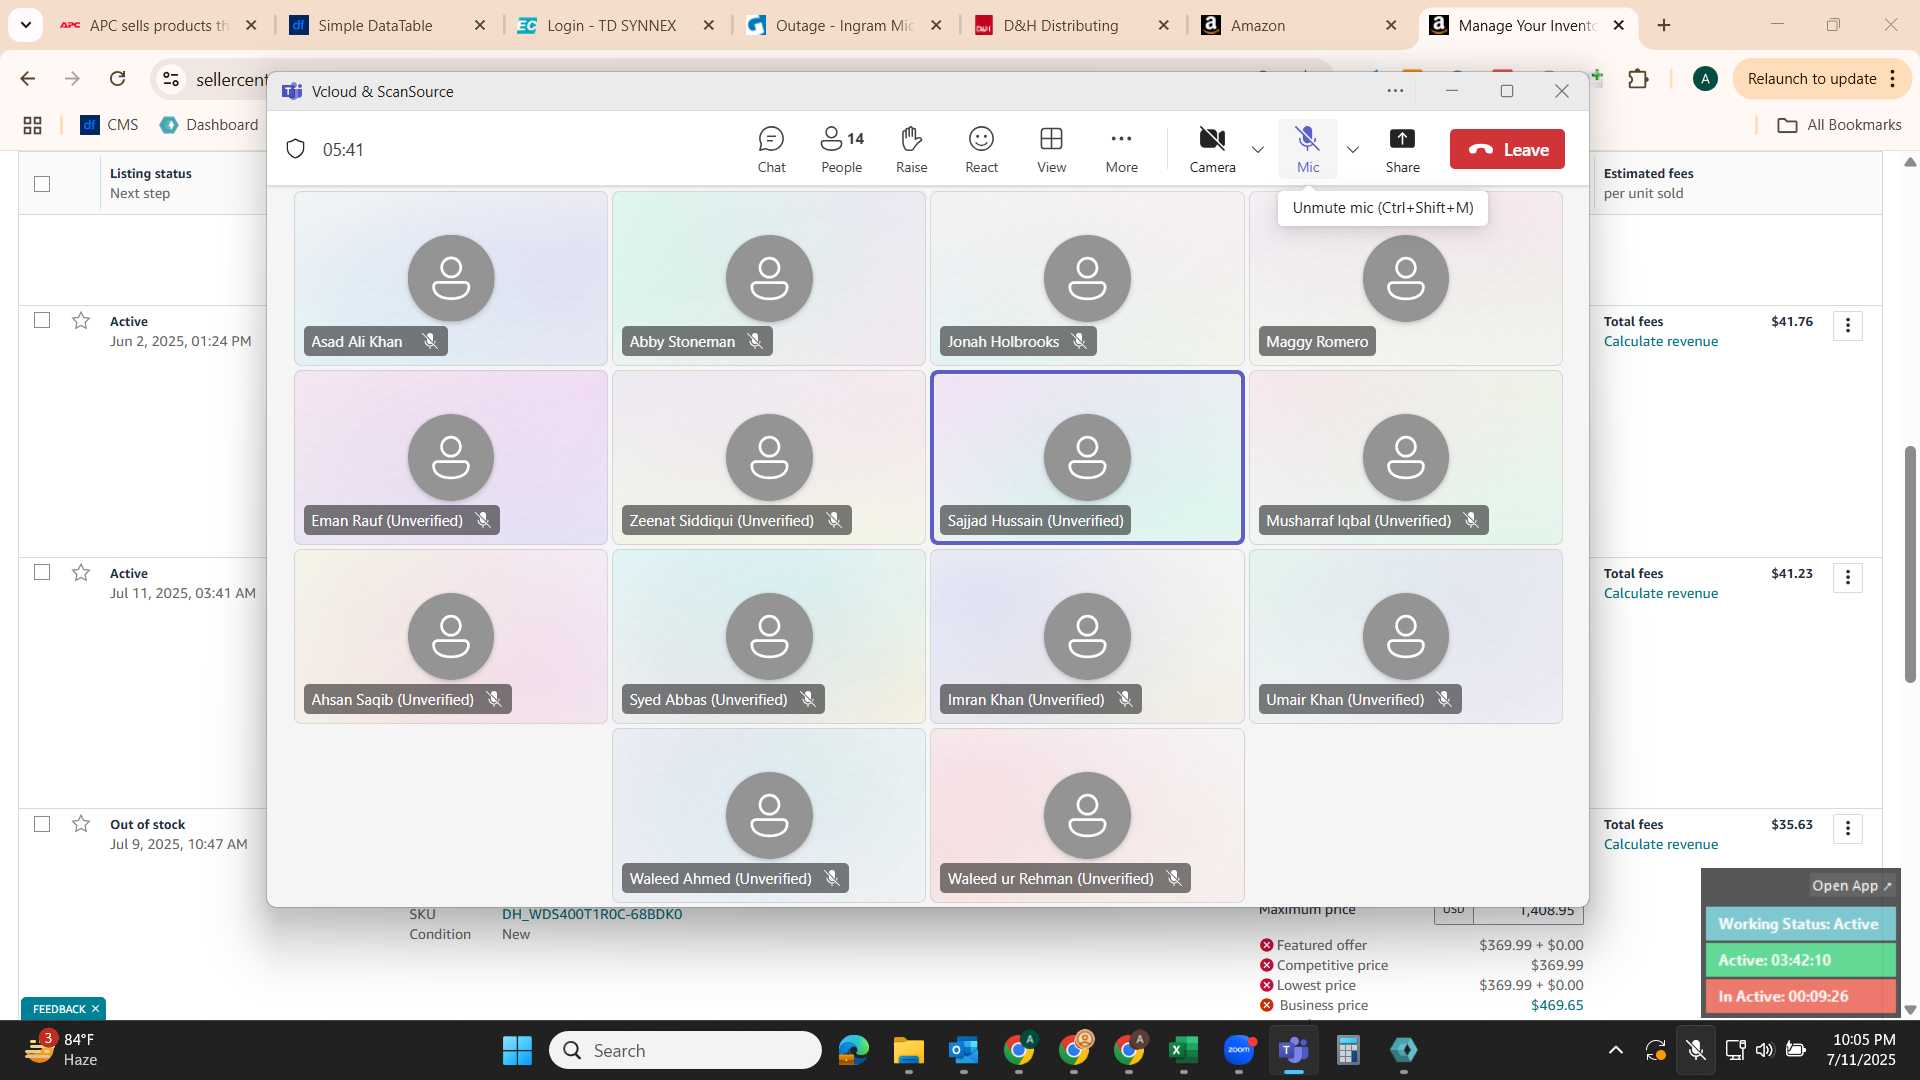Screen dimensions: 1920x1080
Task: Open Outlook from the taskbar
Action: pyautogui.click(x=963, y=1051)
